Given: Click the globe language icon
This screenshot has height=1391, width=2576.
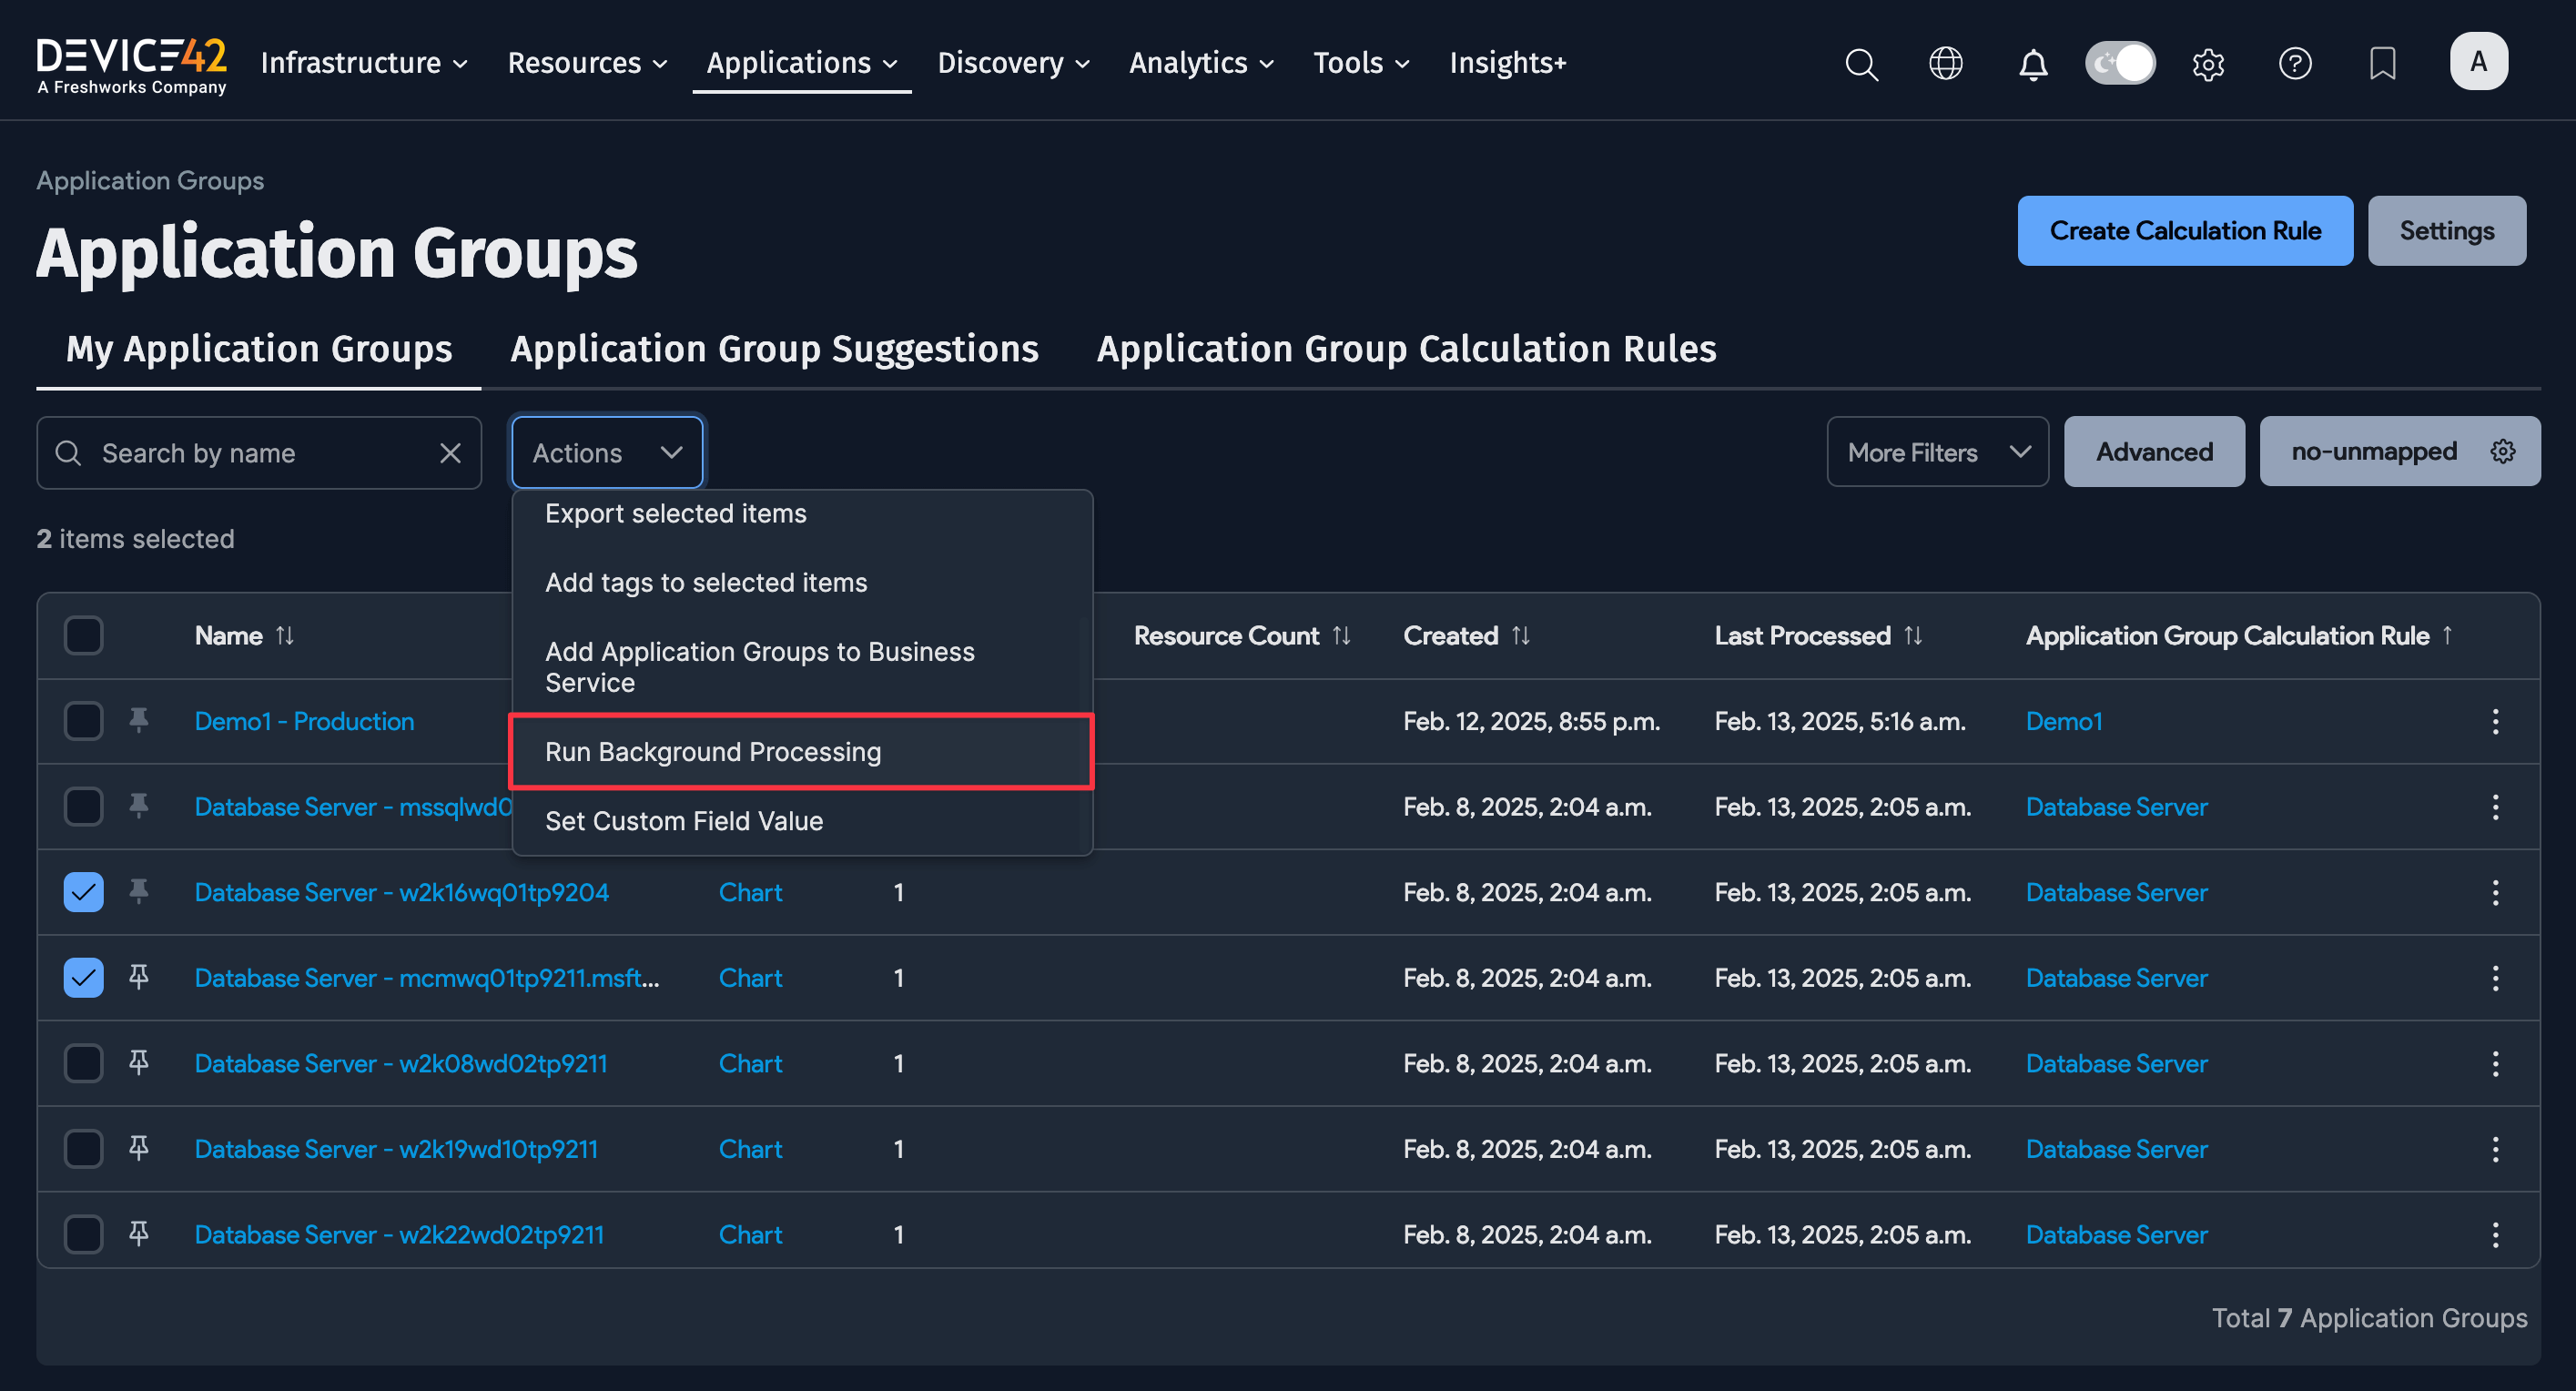Looking at the screenshot, I should point(1946,63).
